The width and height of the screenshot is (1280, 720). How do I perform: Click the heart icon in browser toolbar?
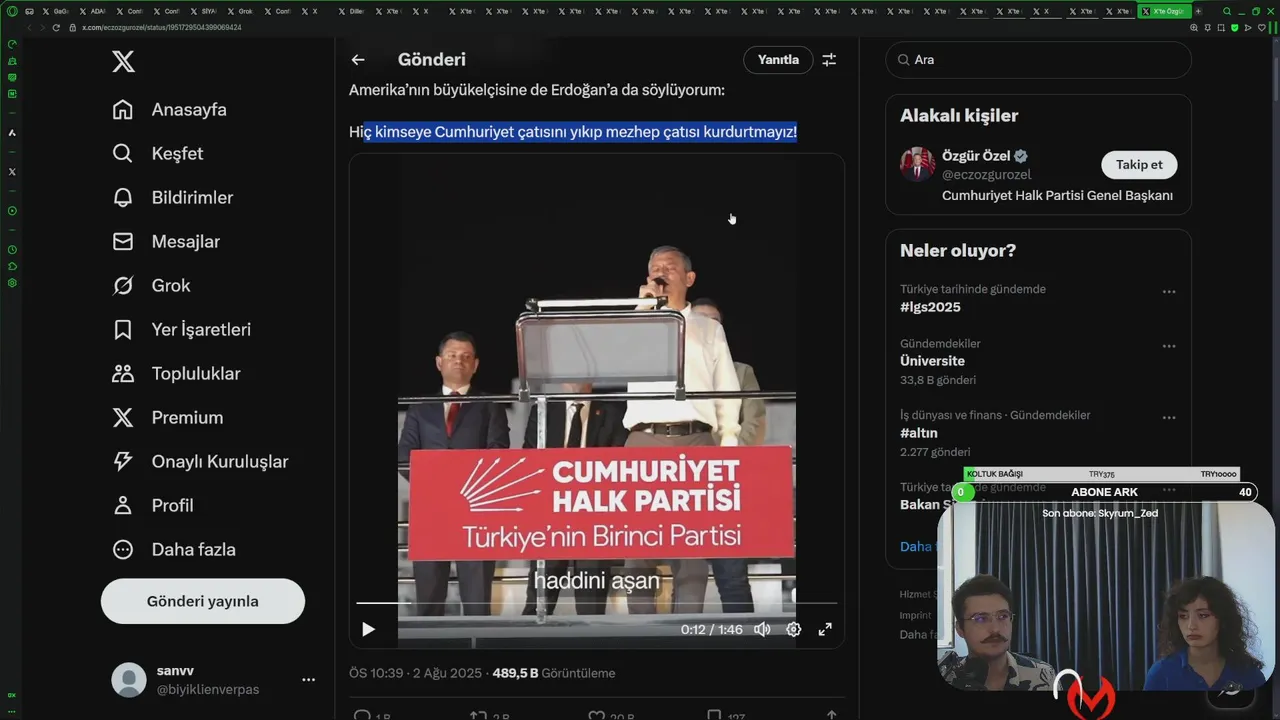[1261, 27]
